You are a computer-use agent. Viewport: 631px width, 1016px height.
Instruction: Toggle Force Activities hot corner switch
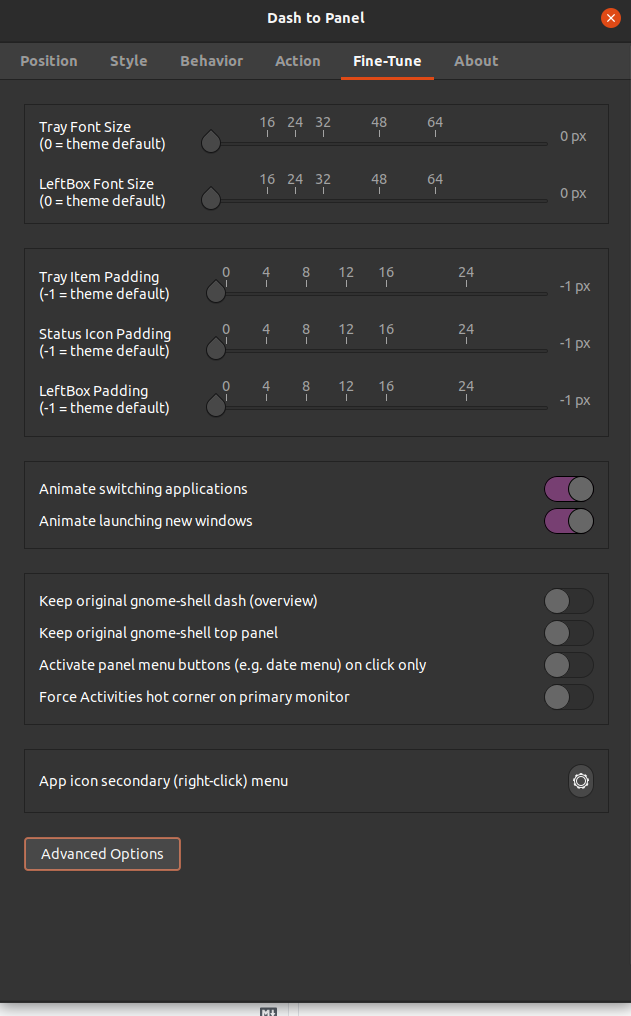click(569, 697)
